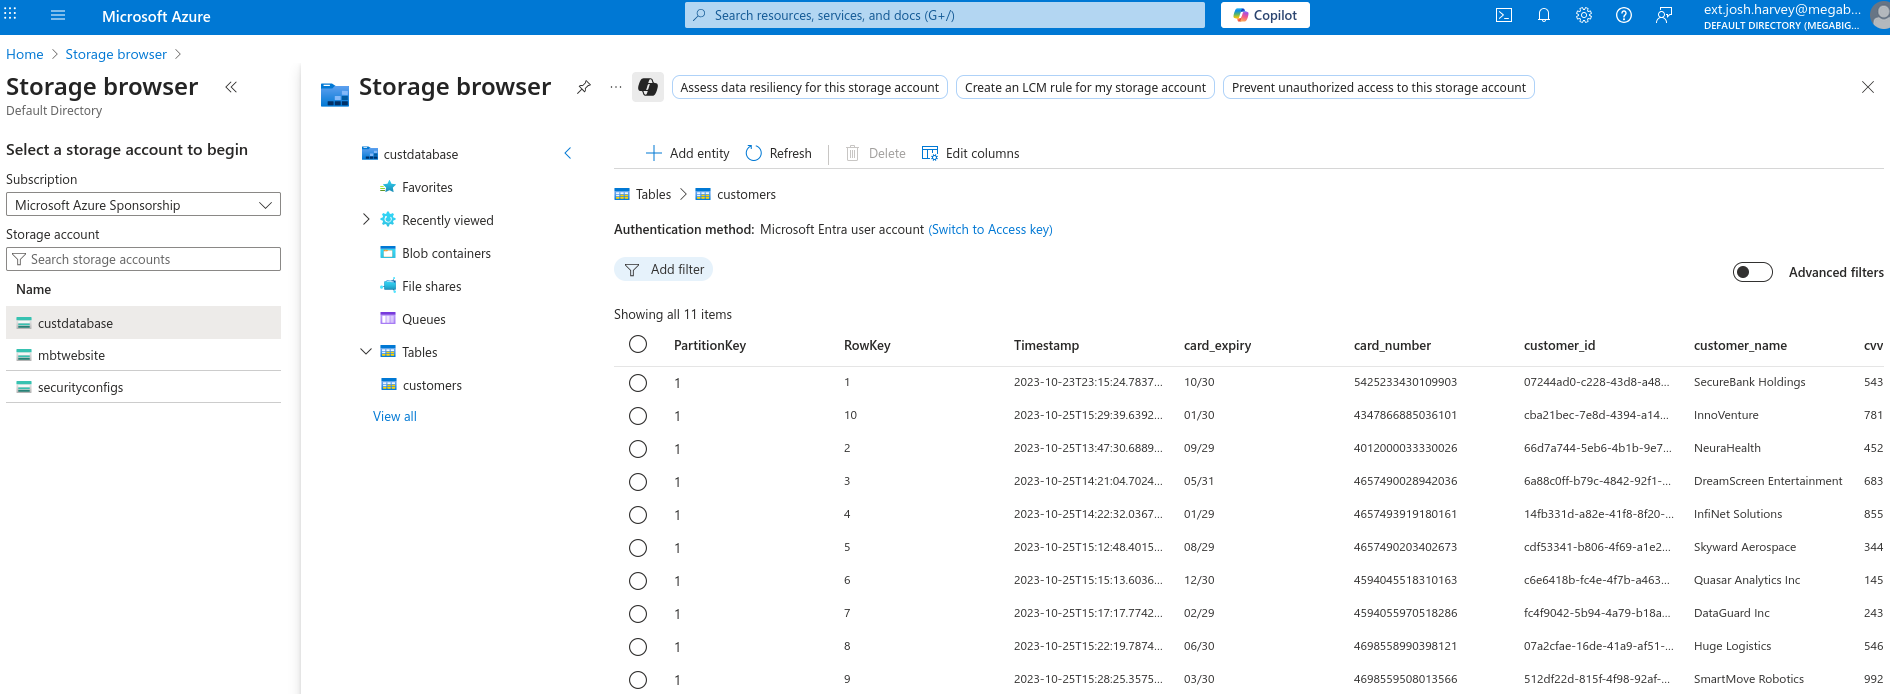Open the Subscription dropdown
The image size is (1890, 694).
point(143,205)
